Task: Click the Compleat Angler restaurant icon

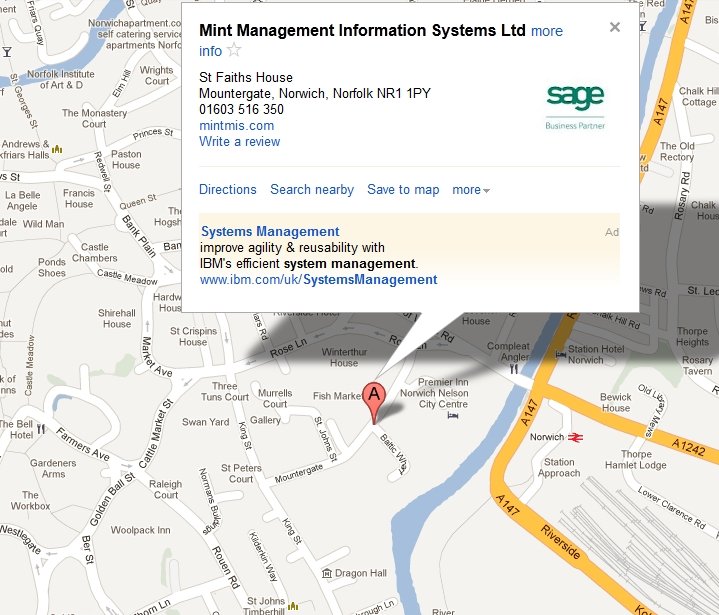Action: [x=514, y=369]
